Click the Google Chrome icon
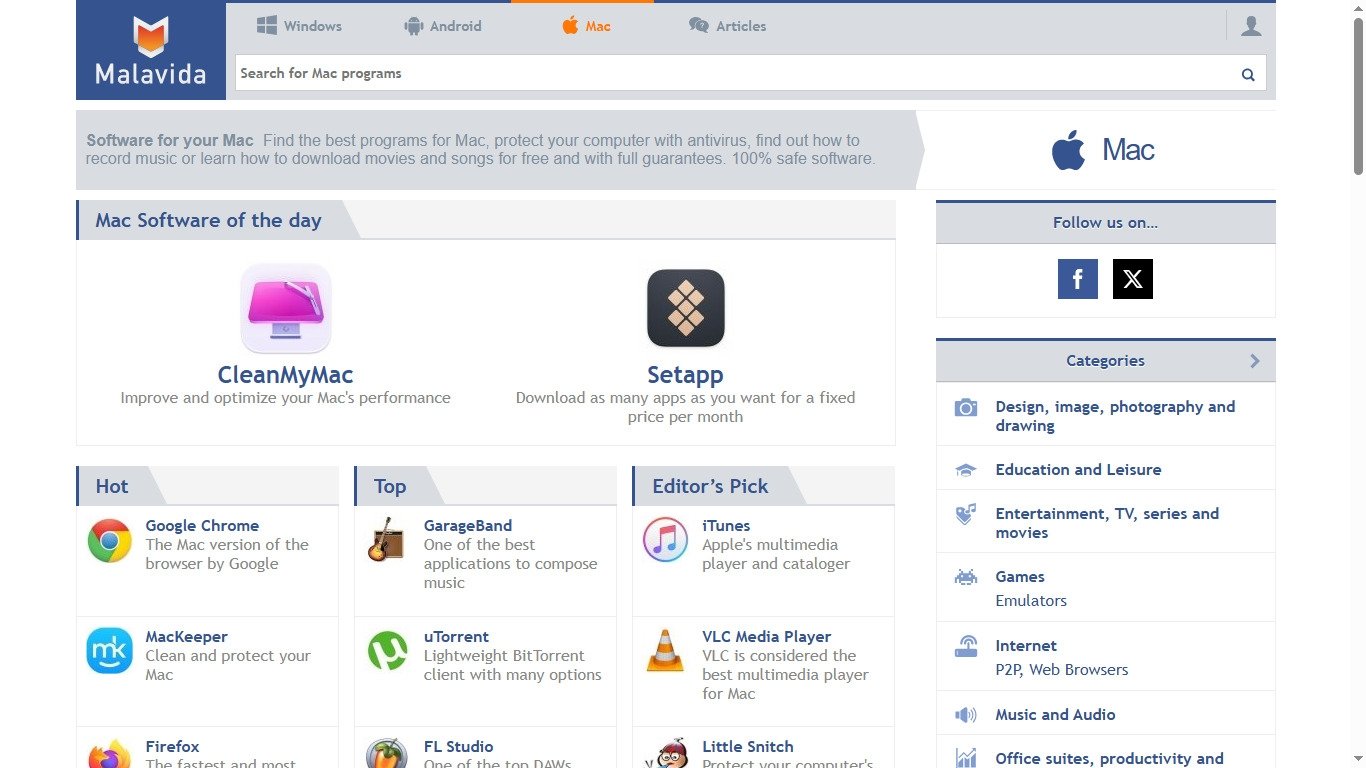Screen dimensions: 1366x768 coord(110,541)
